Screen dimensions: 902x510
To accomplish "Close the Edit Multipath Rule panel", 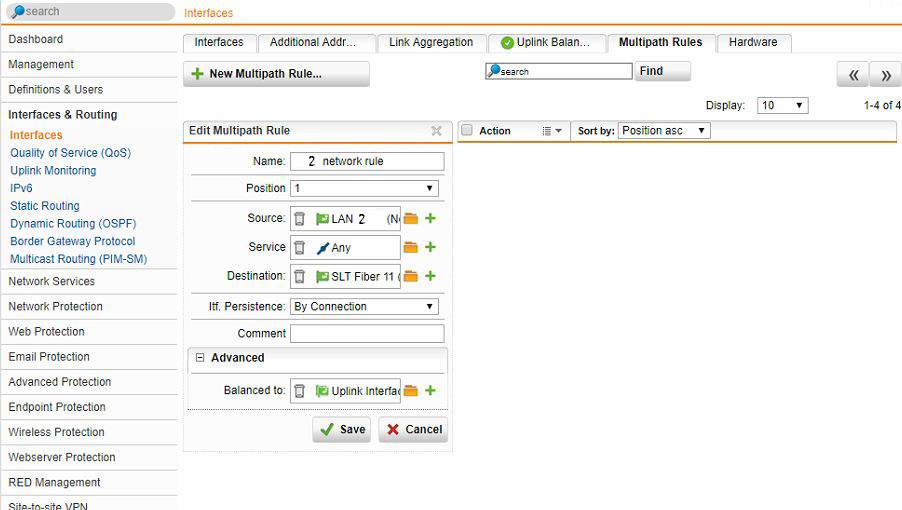I will click(436, 131).
